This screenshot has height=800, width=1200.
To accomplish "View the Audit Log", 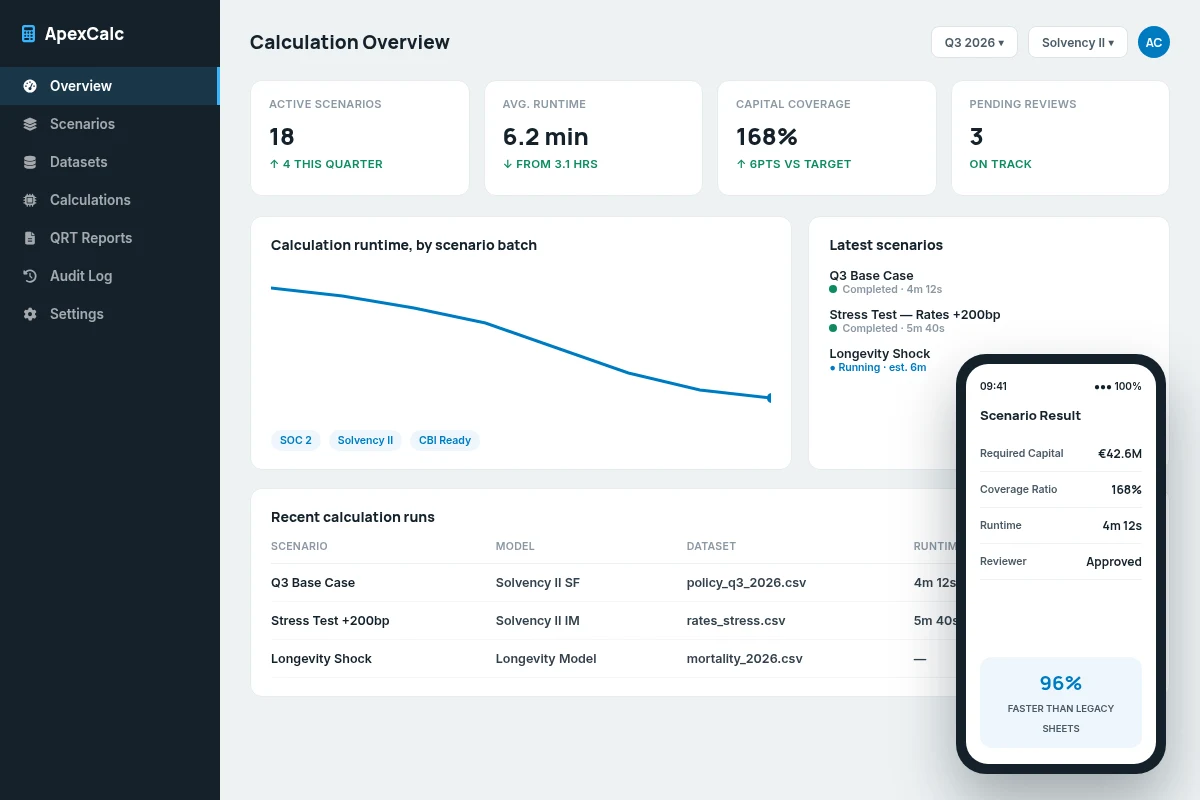I will click(x=109, y=276).
